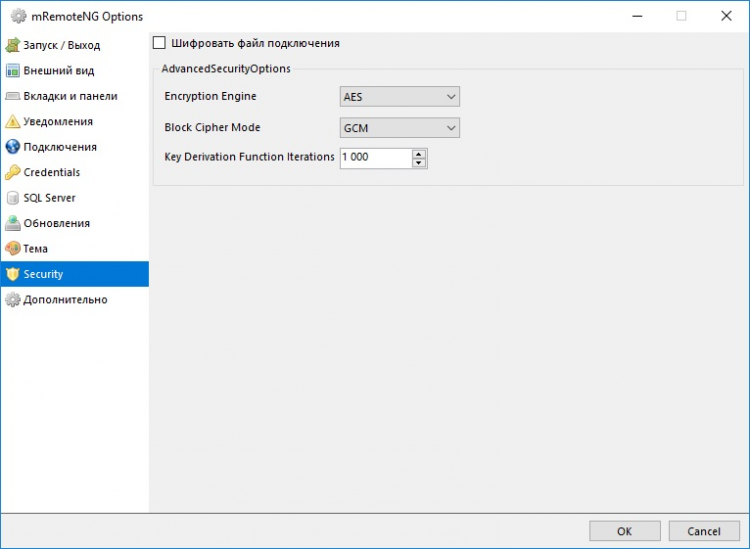The height and width of the screenshot is (549, 750).
Task: Open the Подключения settings page
Action: point(60,147)
